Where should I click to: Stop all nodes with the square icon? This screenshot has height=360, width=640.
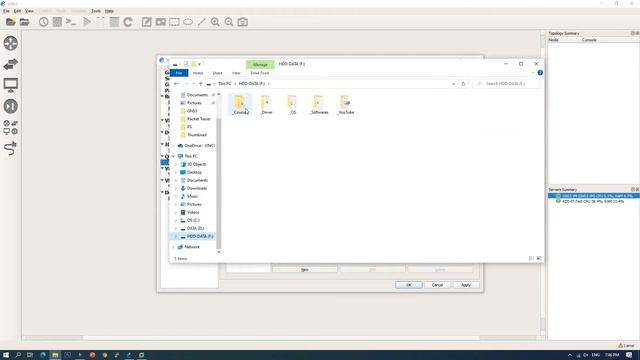click(x=114, y=22)
